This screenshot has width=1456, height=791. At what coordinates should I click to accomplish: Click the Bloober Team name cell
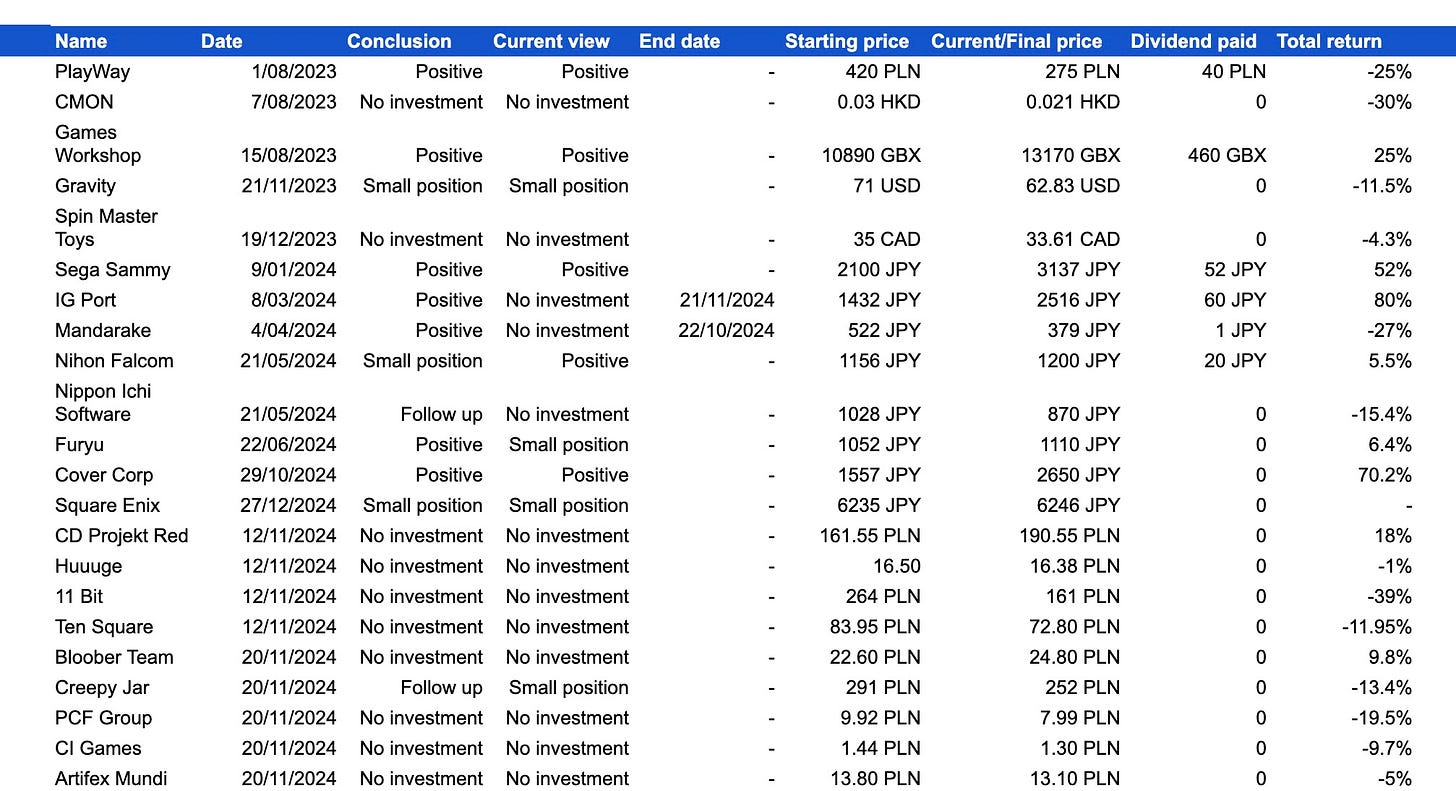tap(114, 657)
